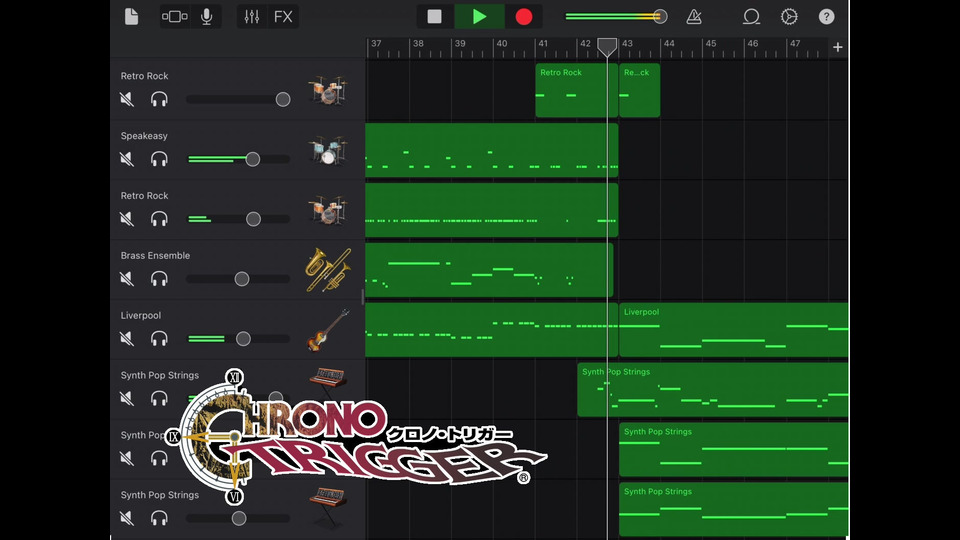
Task: Tap bar 47 on the ruler
Action: click(x=795, y=43)
